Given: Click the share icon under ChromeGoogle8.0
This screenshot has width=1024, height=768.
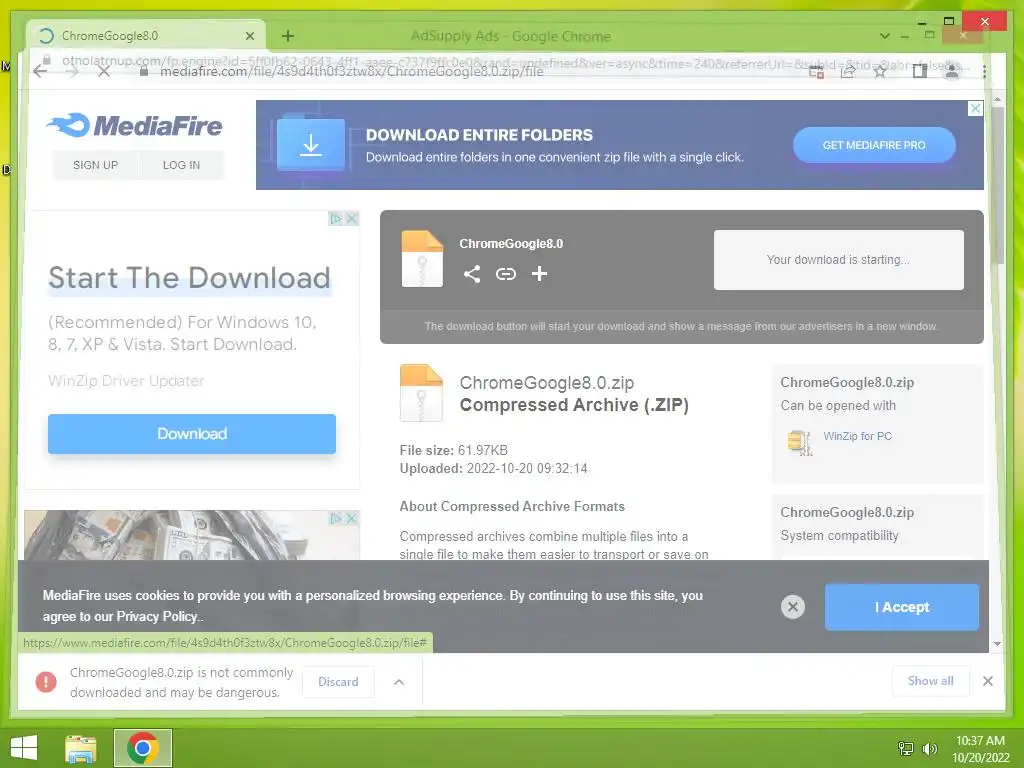Looking at the screenshot, I should pos(472,274).
